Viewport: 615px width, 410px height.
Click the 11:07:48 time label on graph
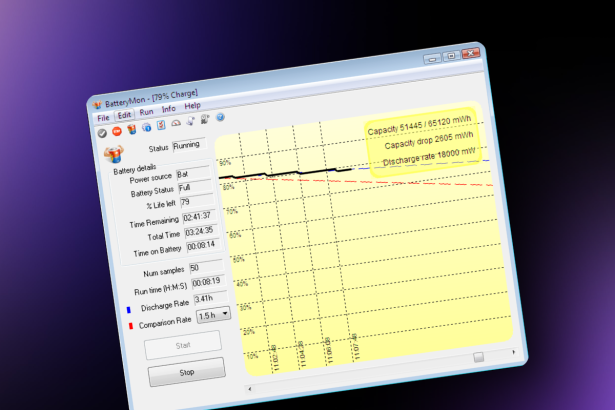point(355,347)
